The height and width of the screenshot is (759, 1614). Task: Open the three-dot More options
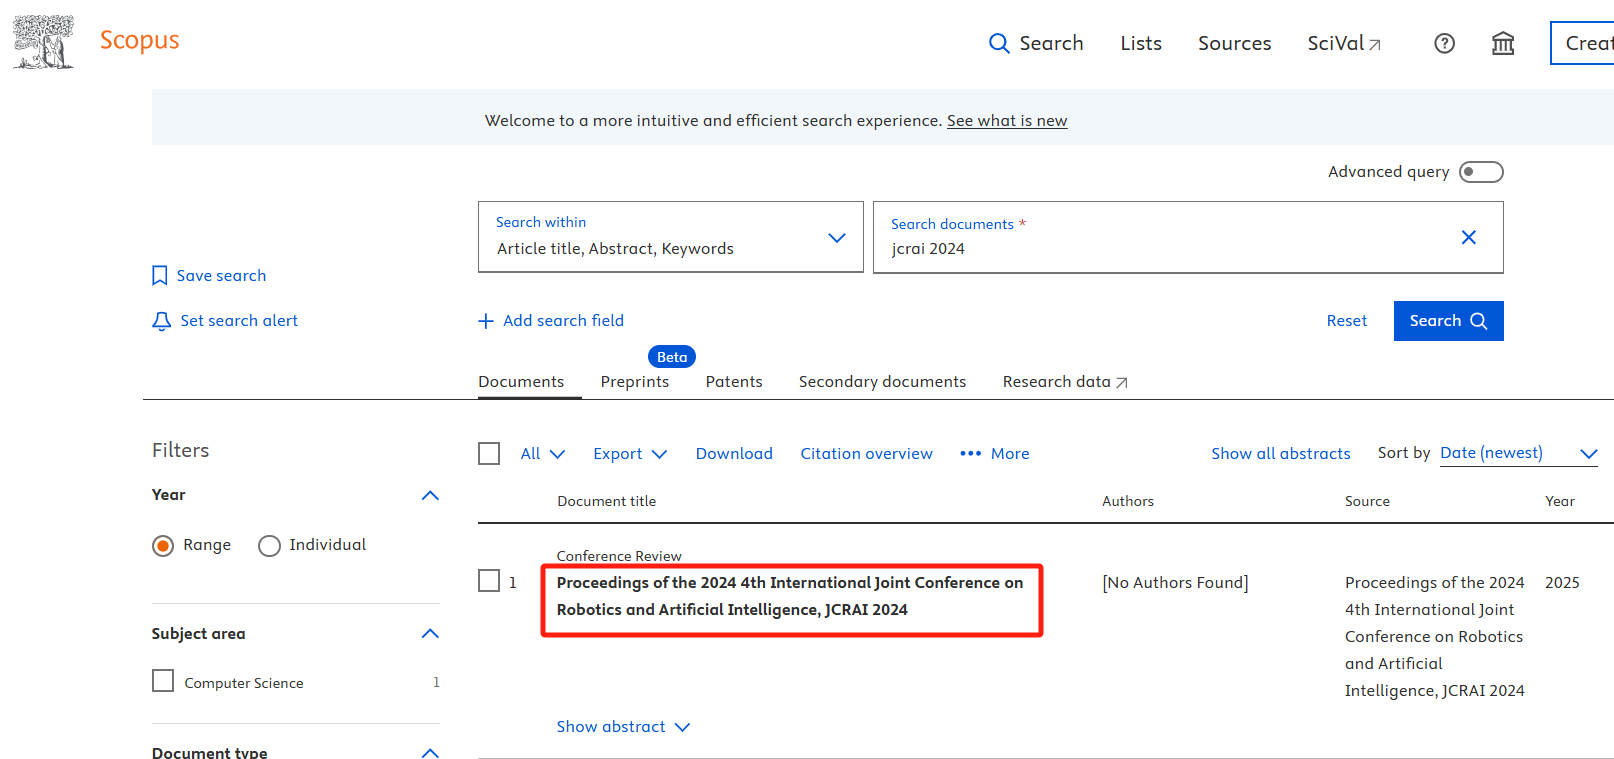point(970,454)
